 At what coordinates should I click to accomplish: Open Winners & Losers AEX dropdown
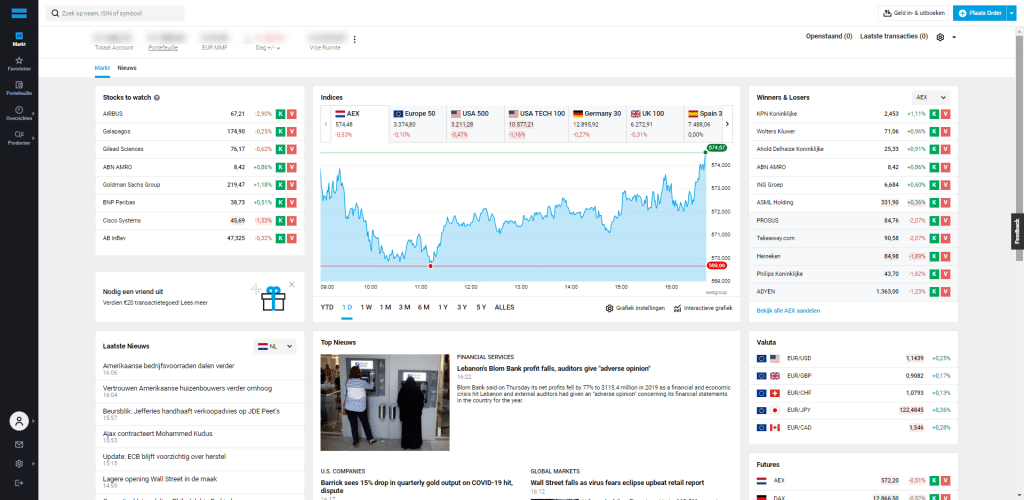[x=931, y=97]
